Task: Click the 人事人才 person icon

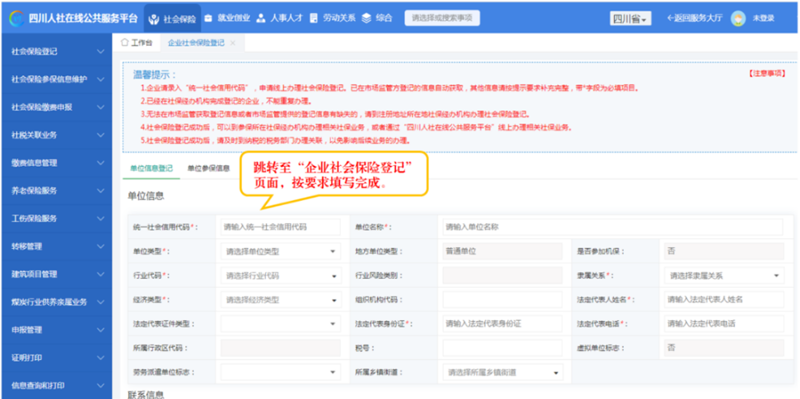Action: coord(261,18)
